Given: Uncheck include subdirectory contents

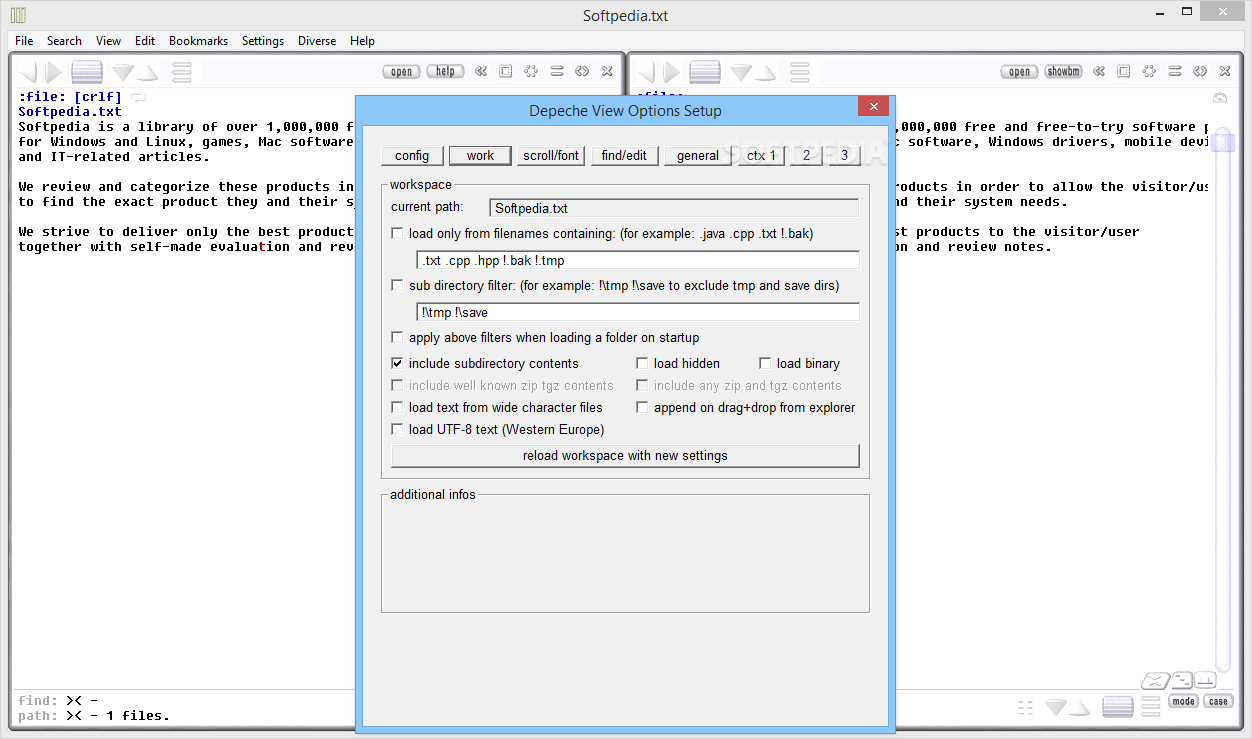Looking at the screenshot, I should tap(398, 364).
